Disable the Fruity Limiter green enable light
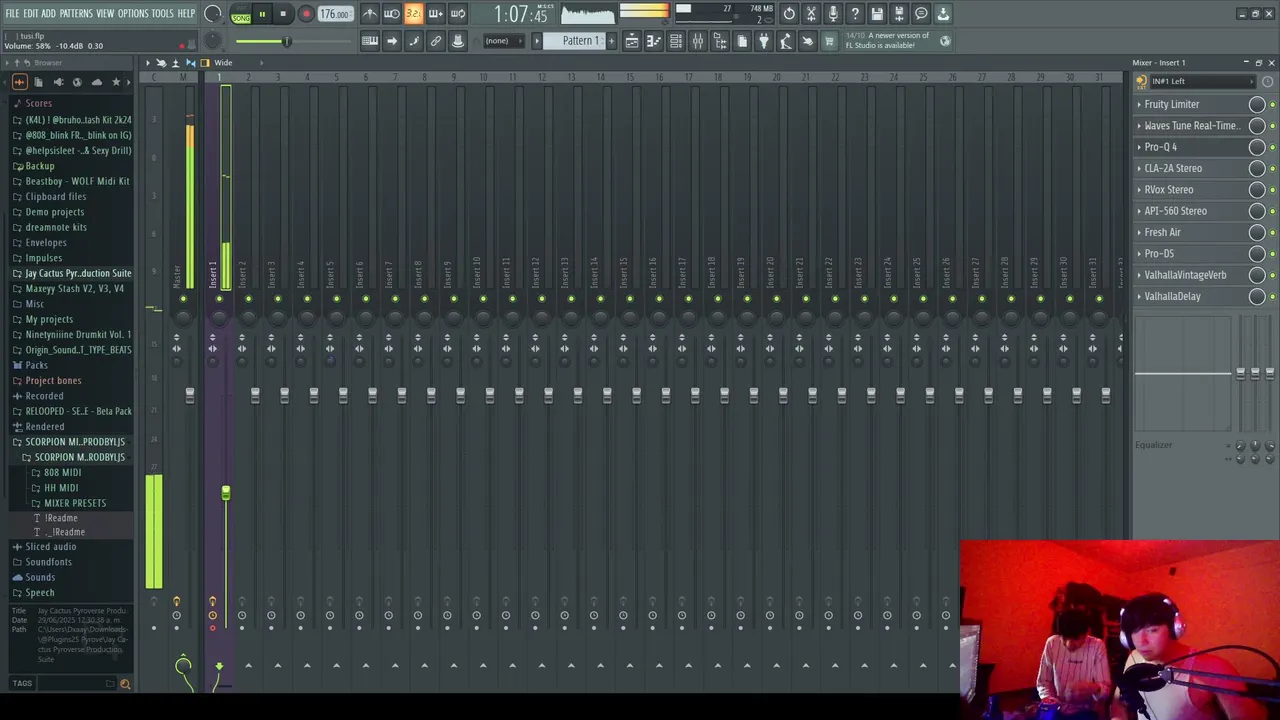The height and width of the screenshot is (720, 1280). coord(1272,104)
